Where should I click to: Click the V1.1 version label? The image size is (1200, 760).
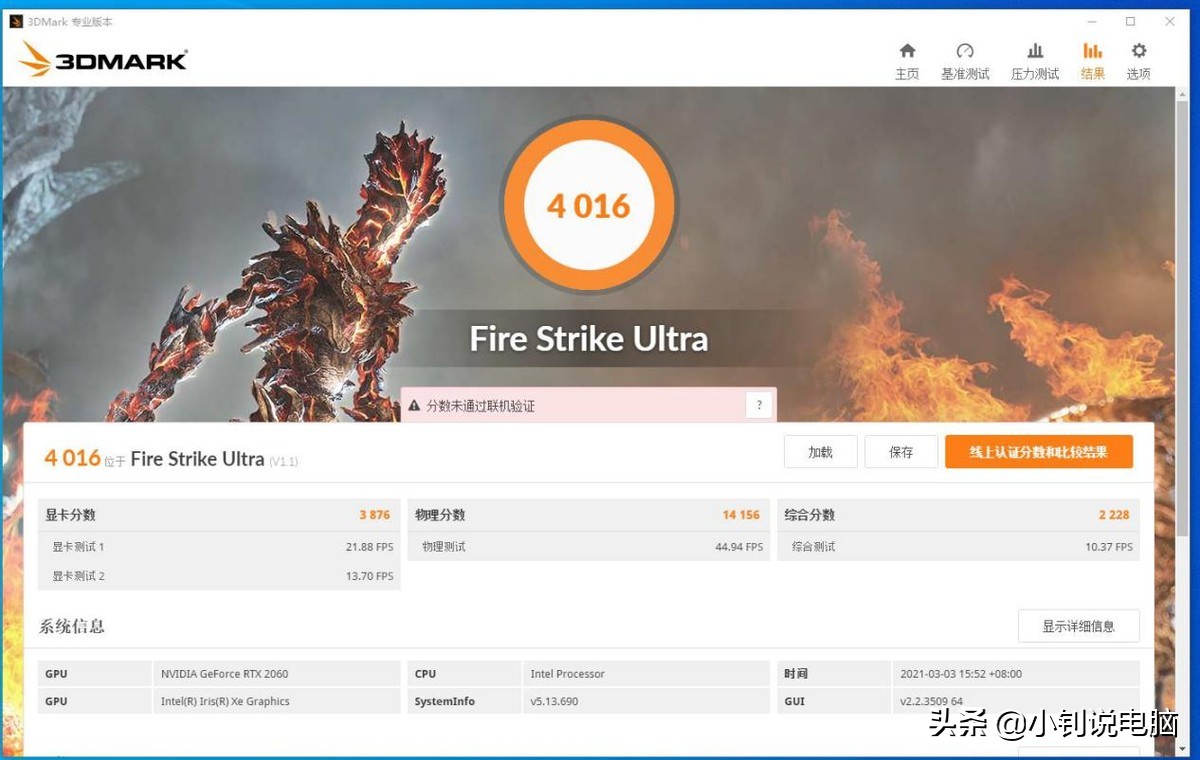[283, 461]
